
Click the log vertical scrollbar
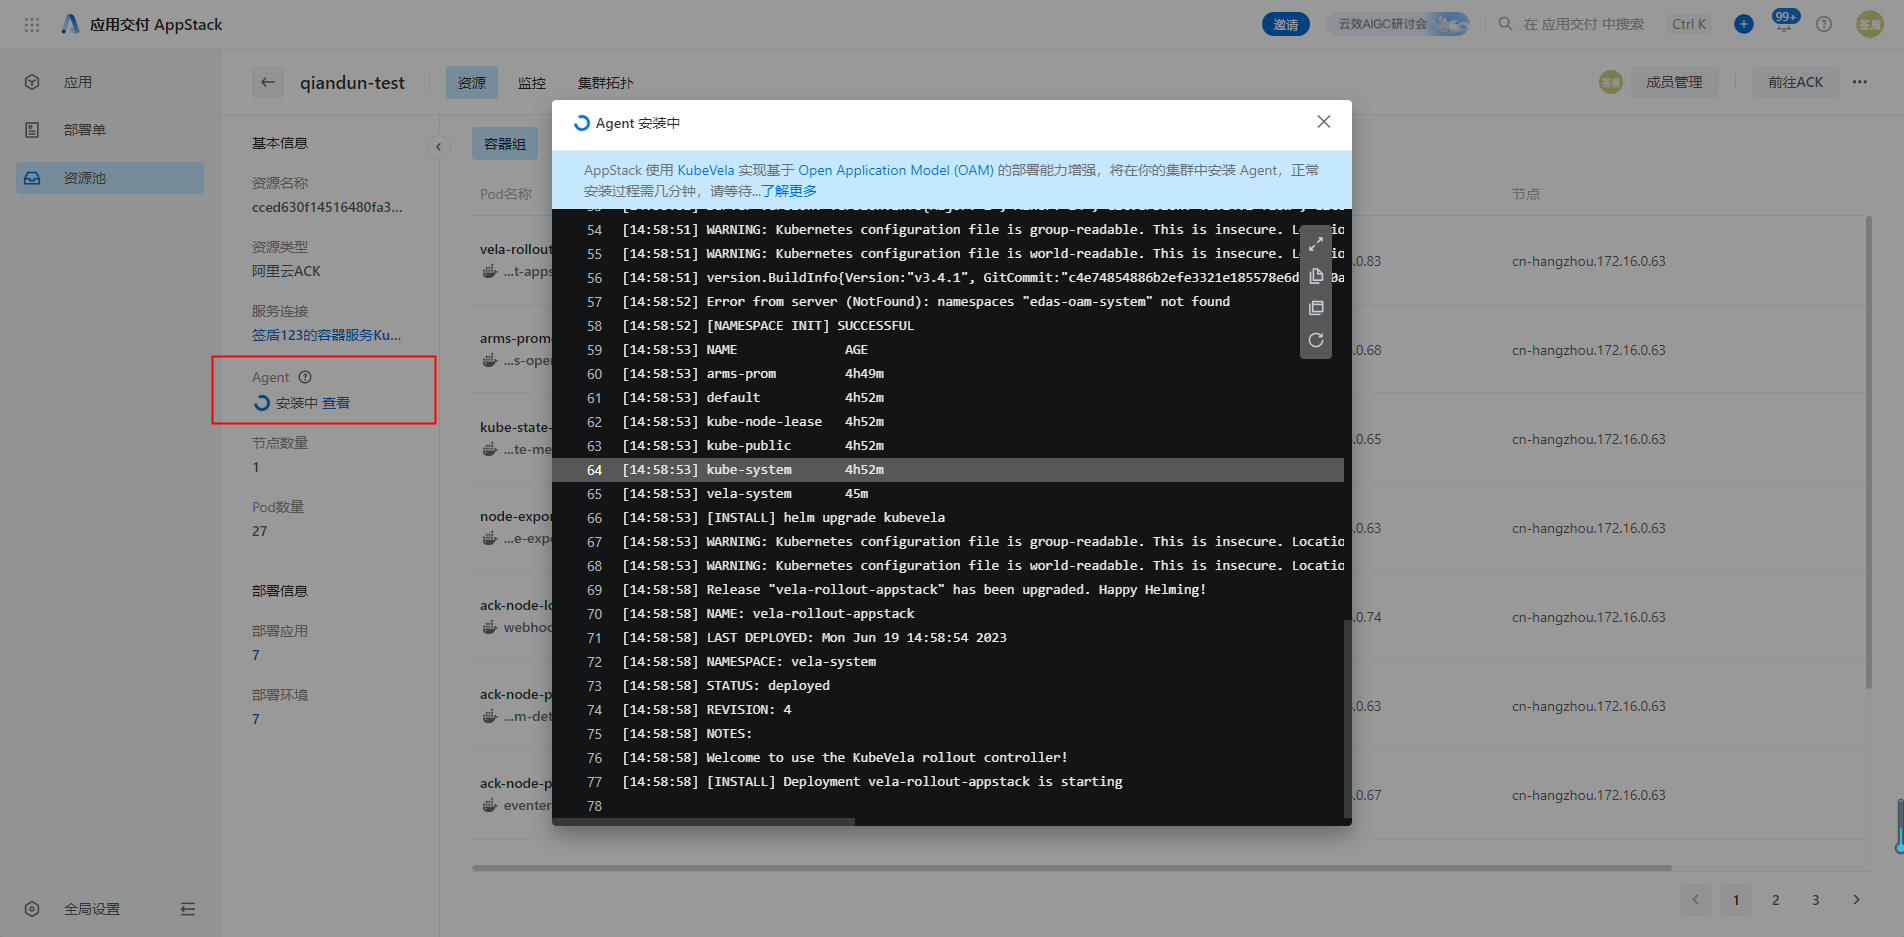[x=1347, y=720]
